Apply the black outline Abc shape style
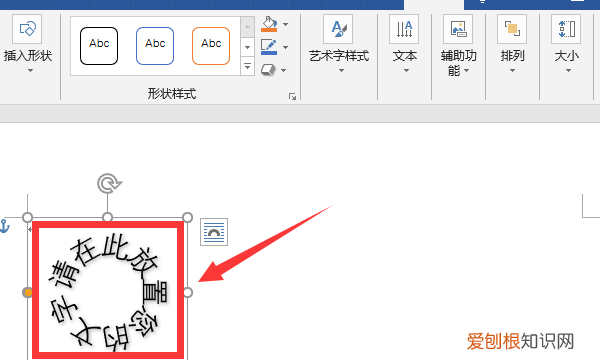The image size is (600, 360). click(99, 46)
